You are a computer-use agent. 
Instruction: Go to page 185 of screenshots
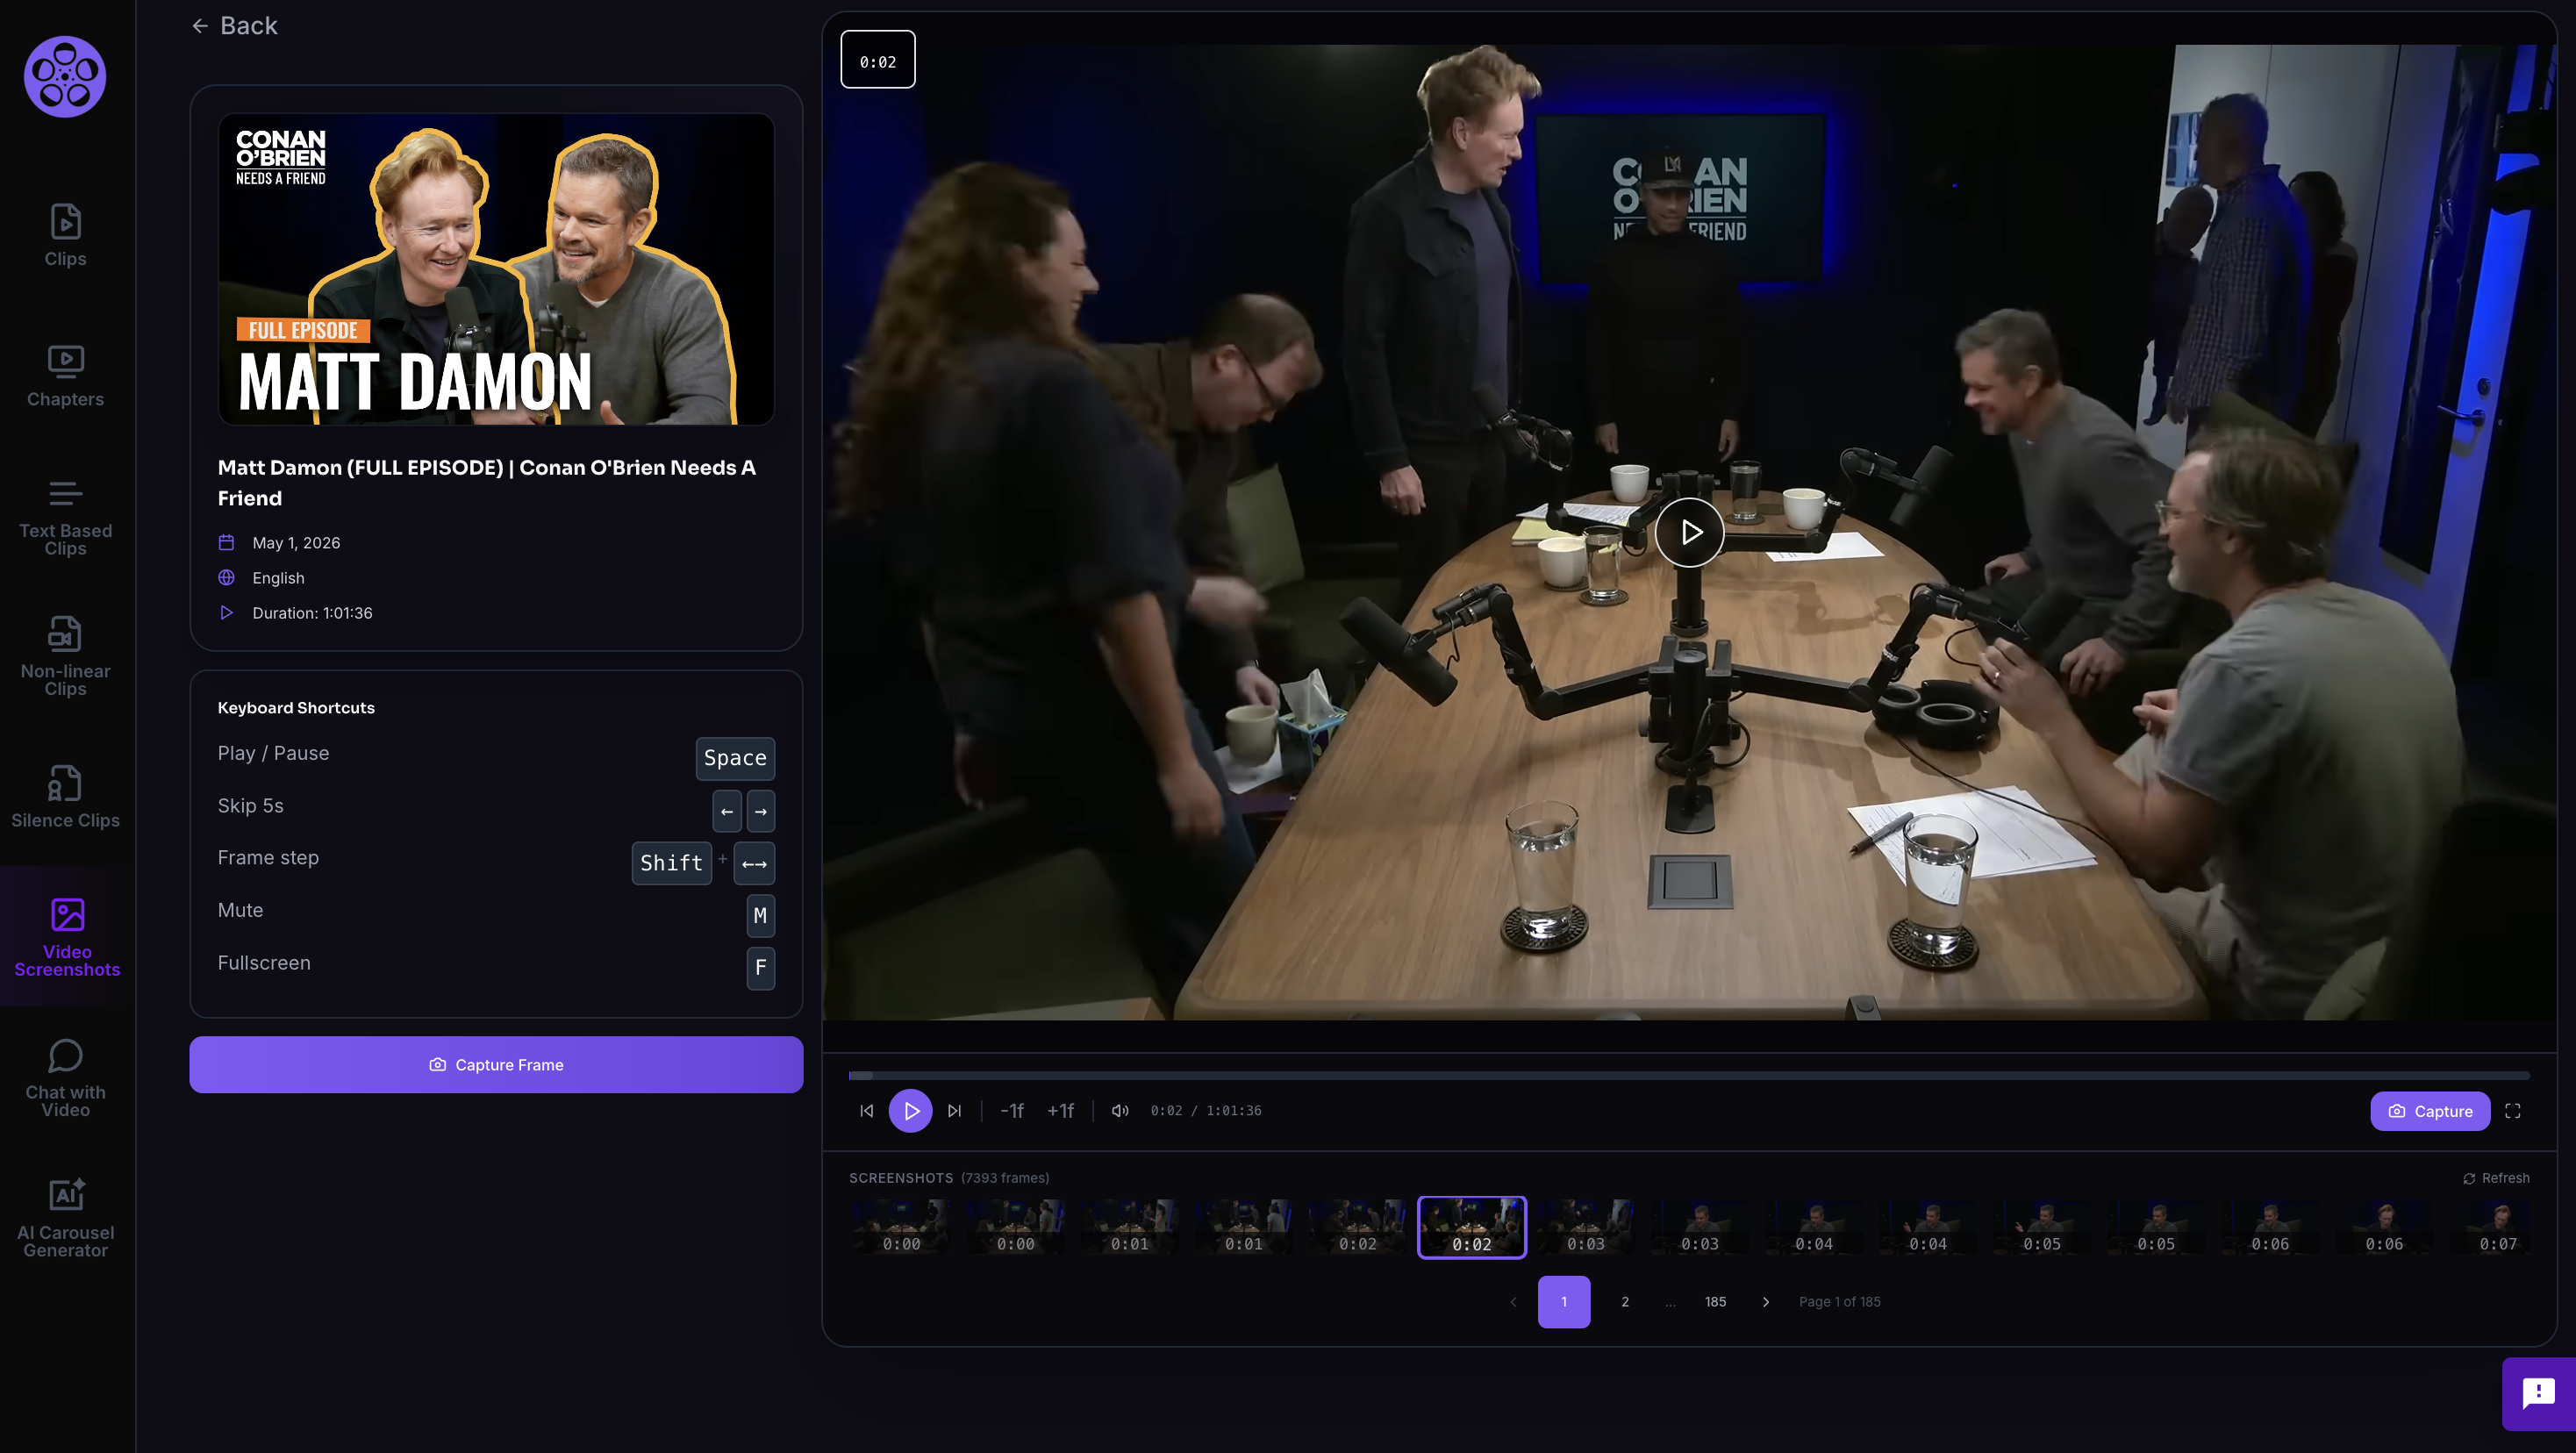[x=1715, y=1301]
